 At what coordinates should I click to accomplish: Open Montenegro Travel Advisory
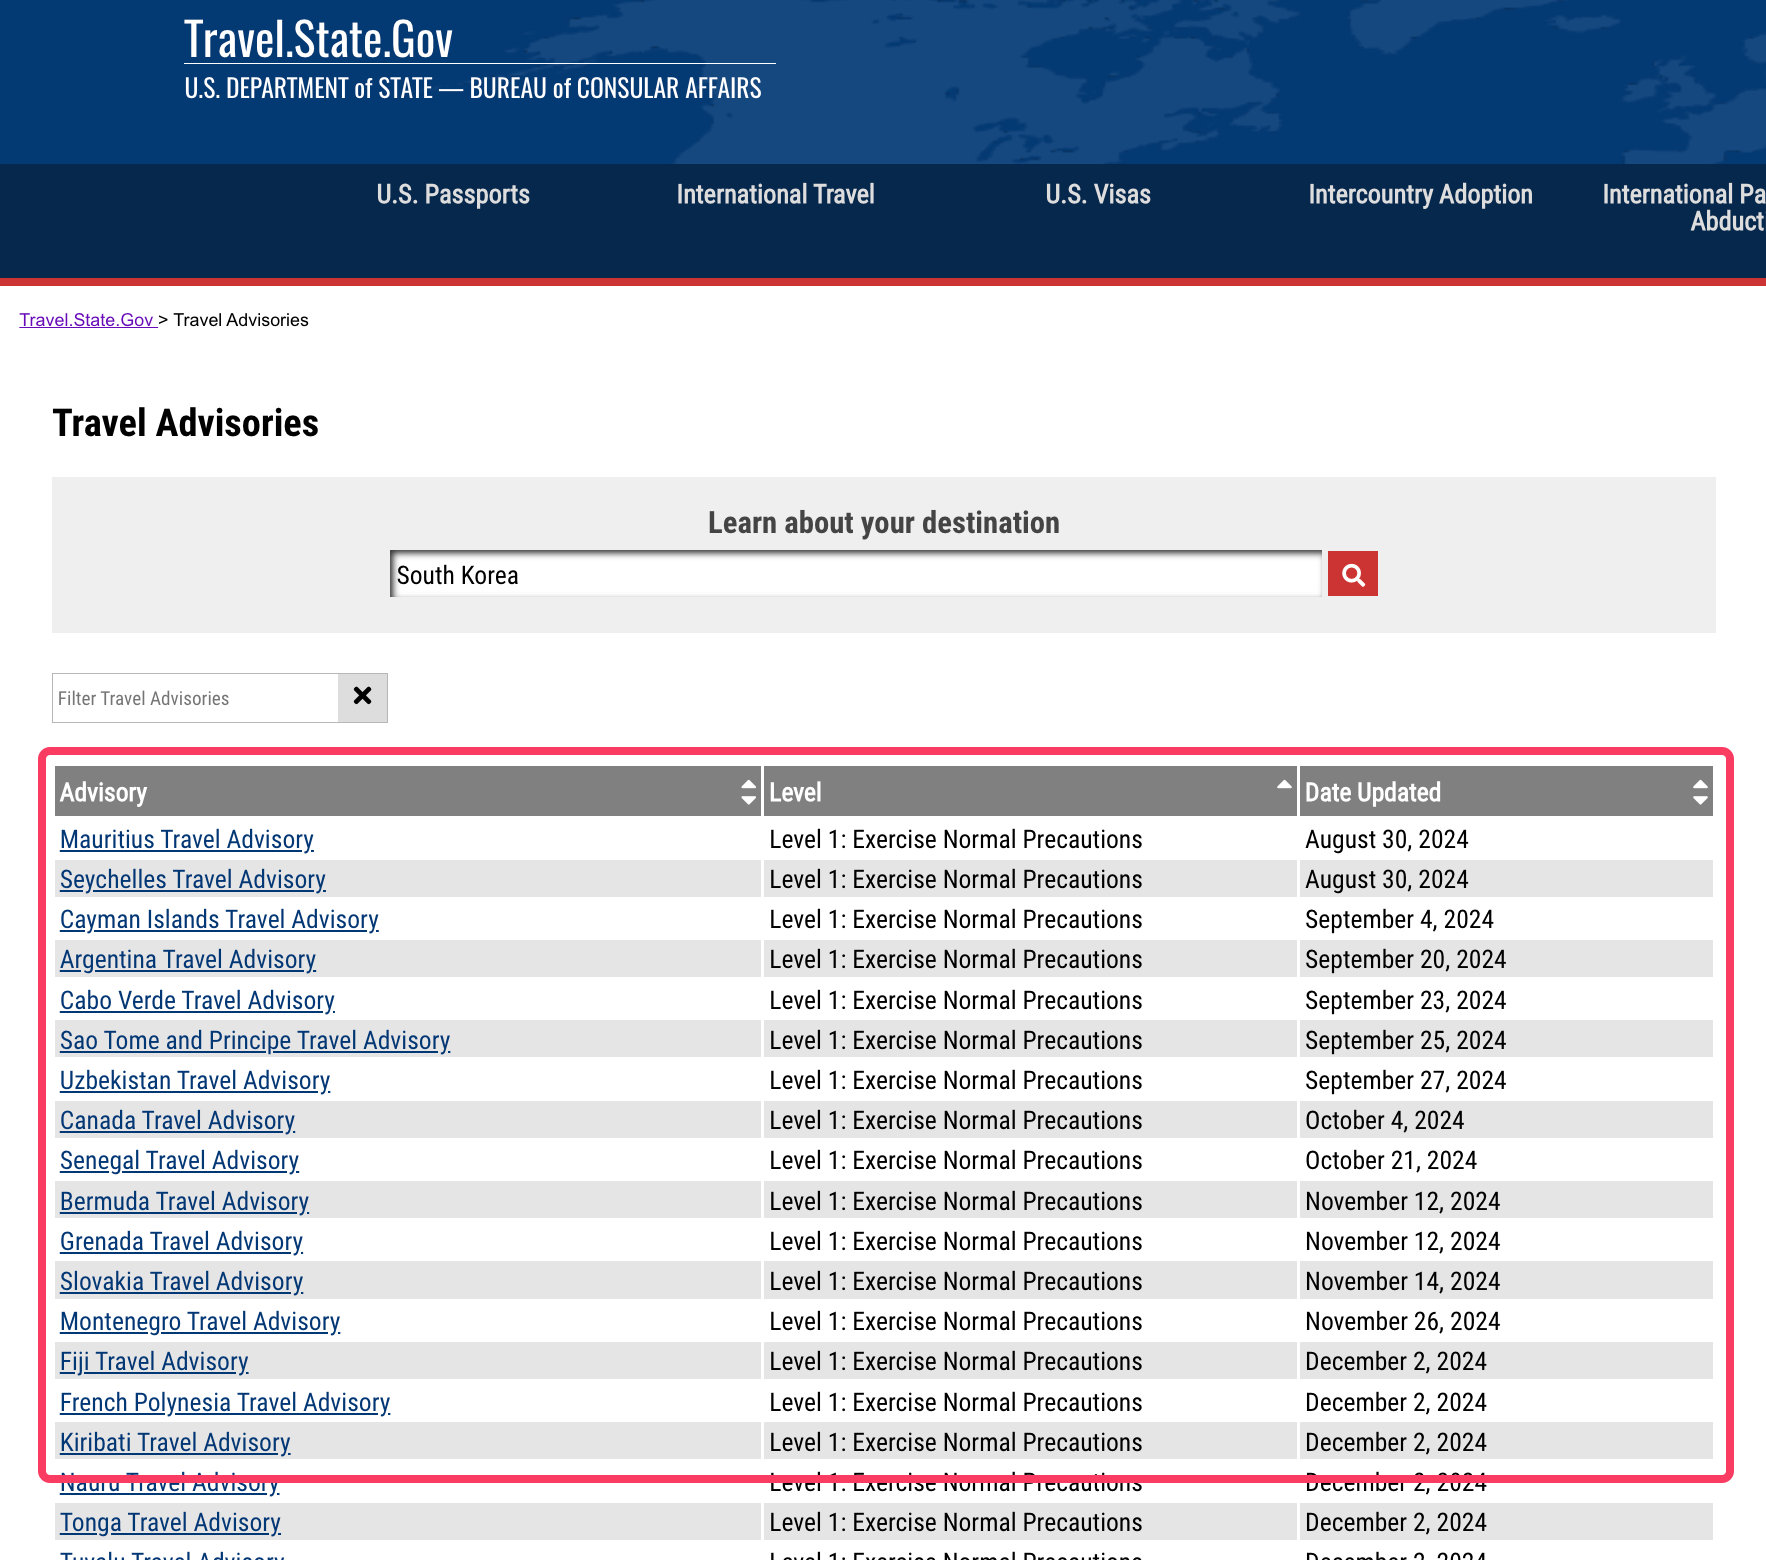click(x=200, y=1322)
